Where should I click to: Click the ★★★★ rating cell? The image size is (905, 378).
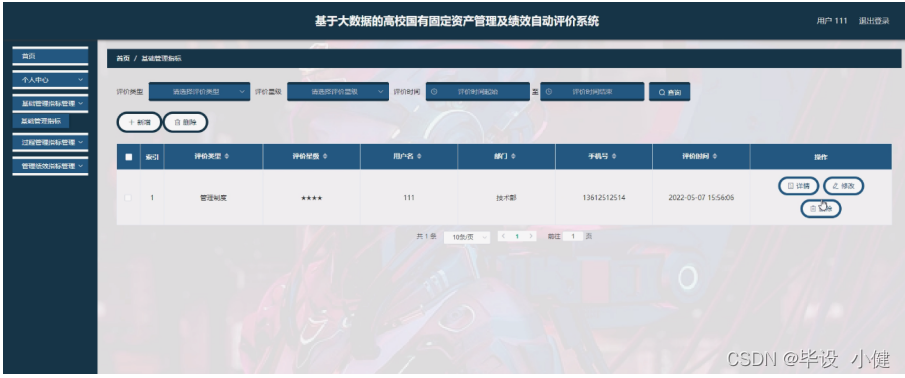pyautogui.click(x=312, y=198)
